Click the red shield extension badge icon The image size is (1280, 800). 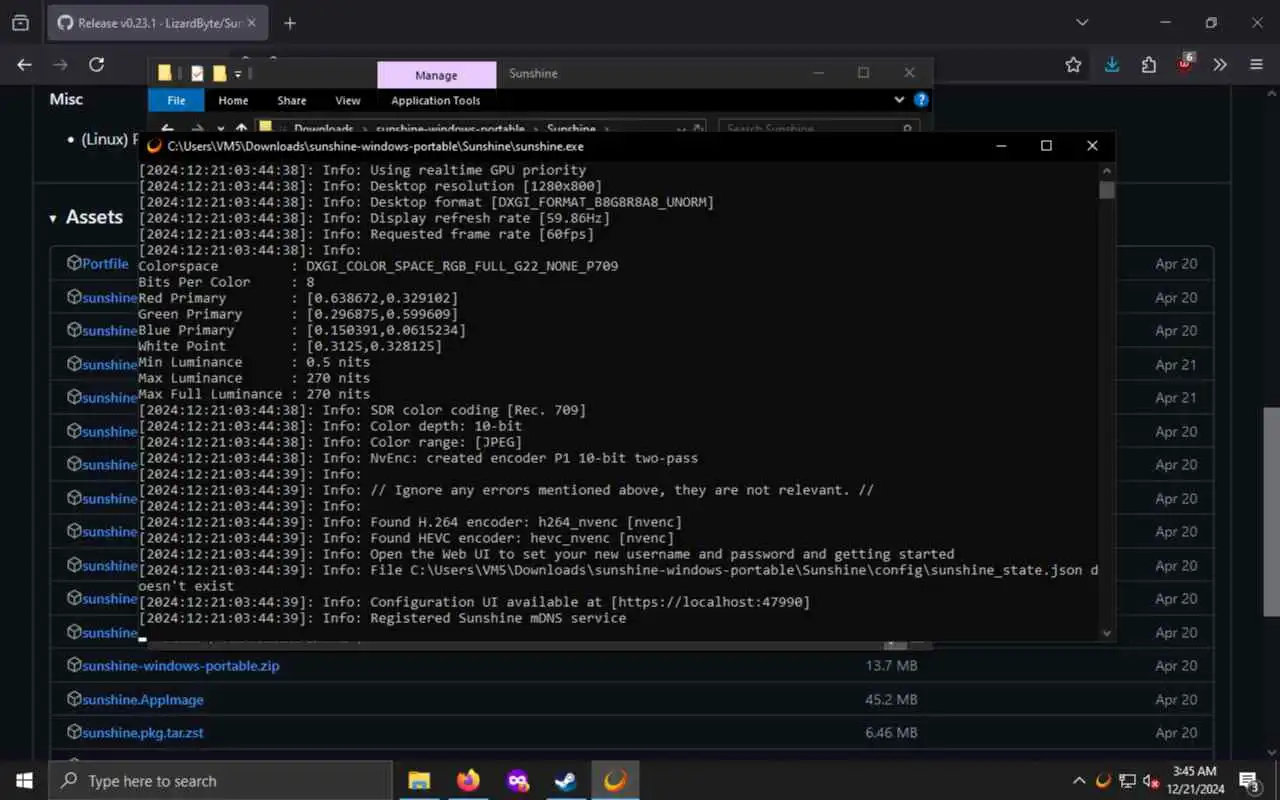point(1185,64)
